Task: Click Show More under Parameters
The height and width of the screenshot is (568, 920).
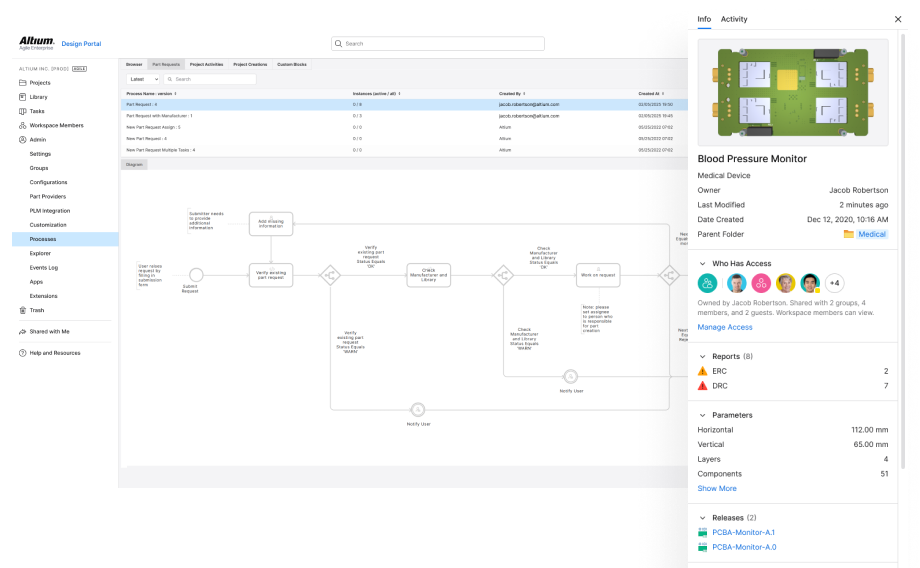Action: click(x=717, y=488)
